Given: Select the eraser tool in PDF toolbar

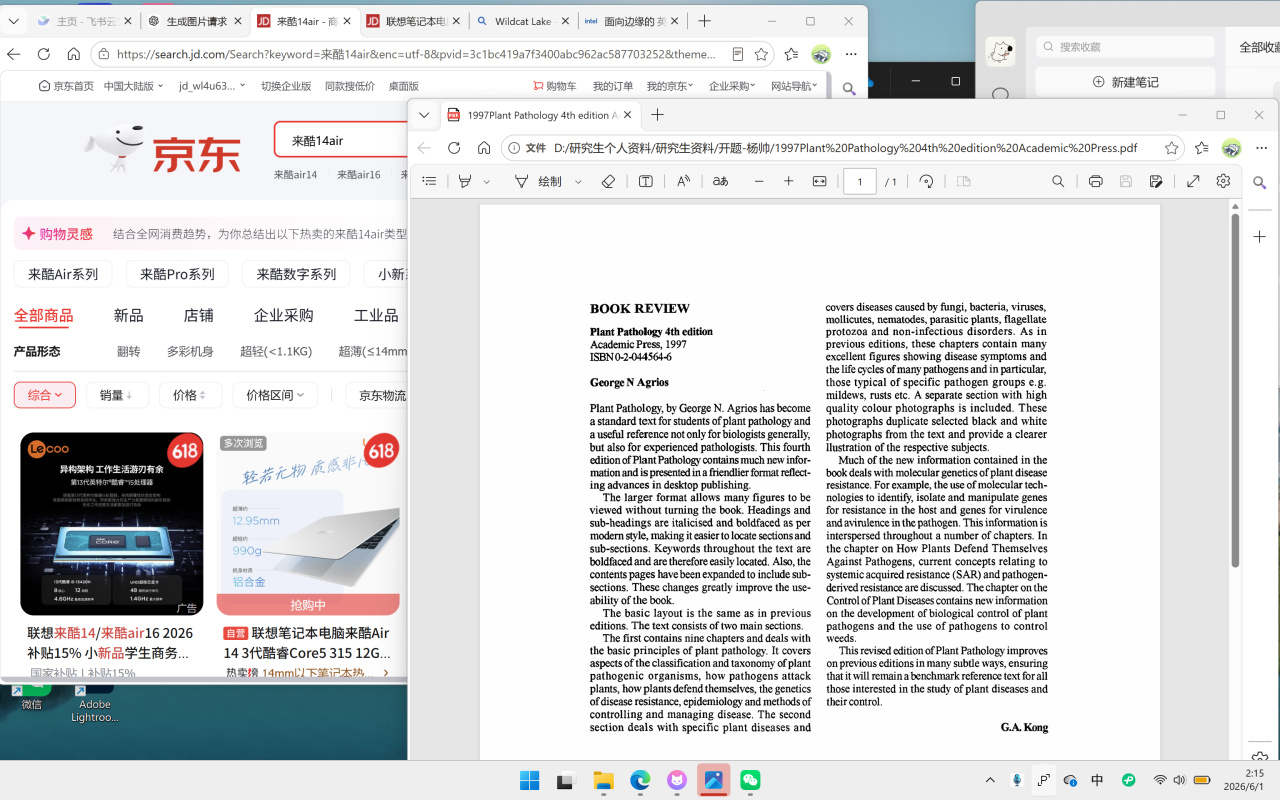Looking at the screenshot, I should (x=608, y=181).
